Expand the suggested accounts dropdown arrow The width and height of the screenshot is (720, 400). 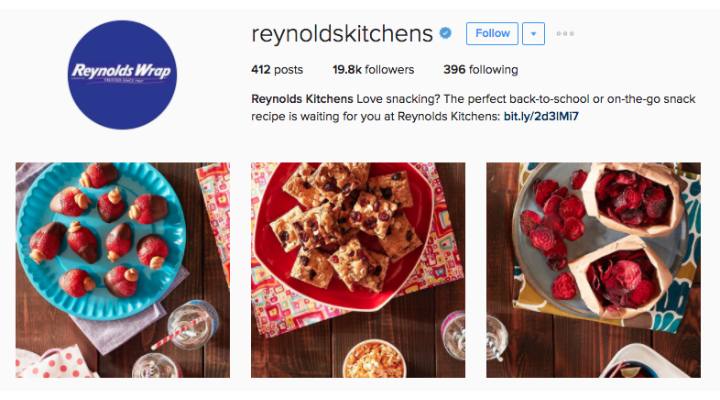[533, 34]
